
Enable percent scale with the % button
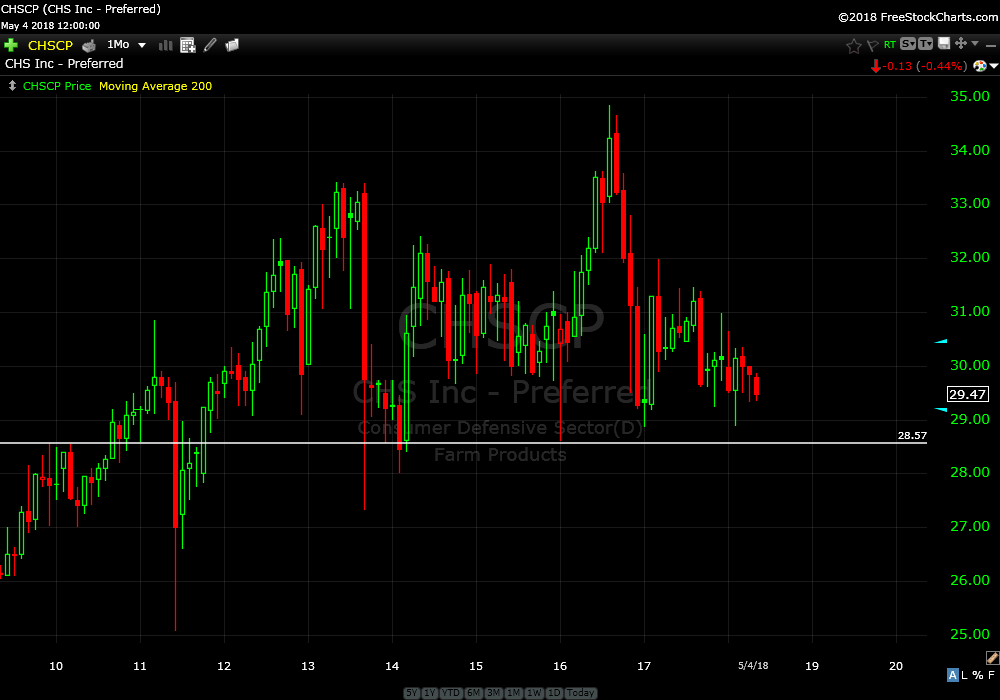[979, 675]
